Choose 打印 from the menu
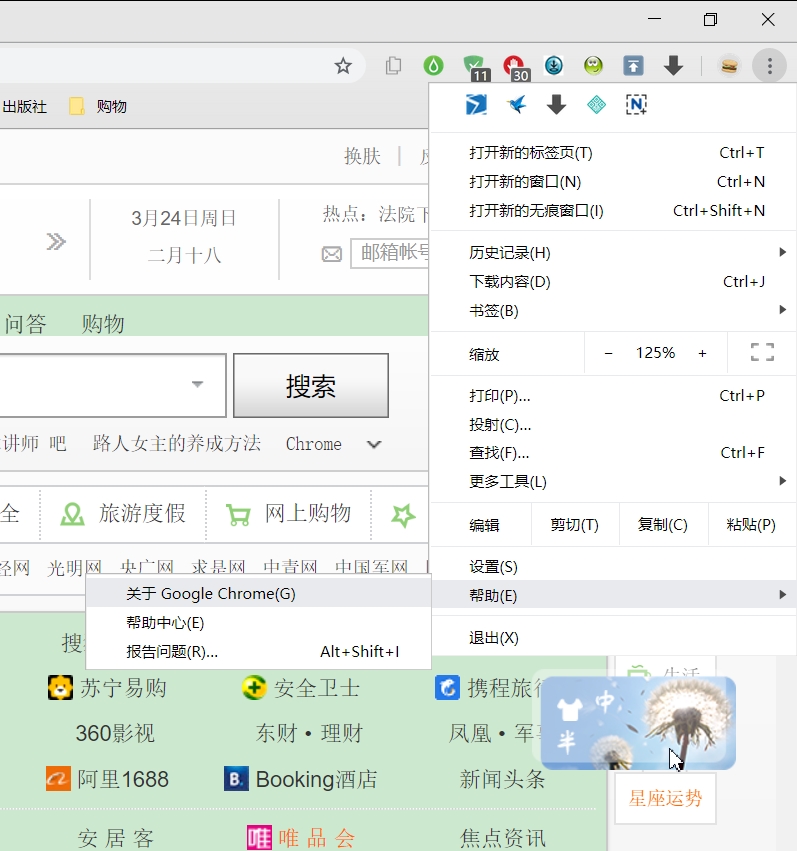Image resolution: width=797 pixels, height=851 pixels. 613,396
